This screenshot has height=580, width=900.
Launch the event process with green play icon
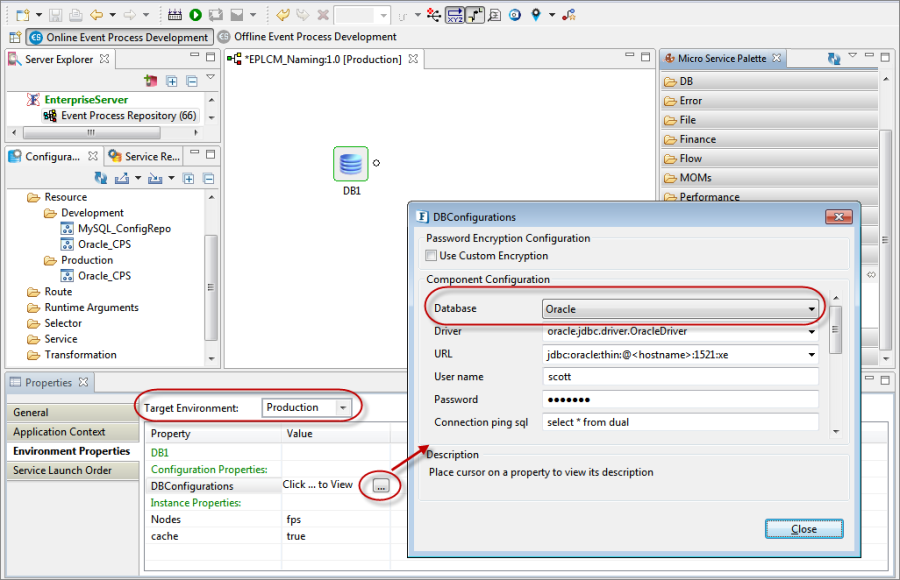(x=195, y=15)
